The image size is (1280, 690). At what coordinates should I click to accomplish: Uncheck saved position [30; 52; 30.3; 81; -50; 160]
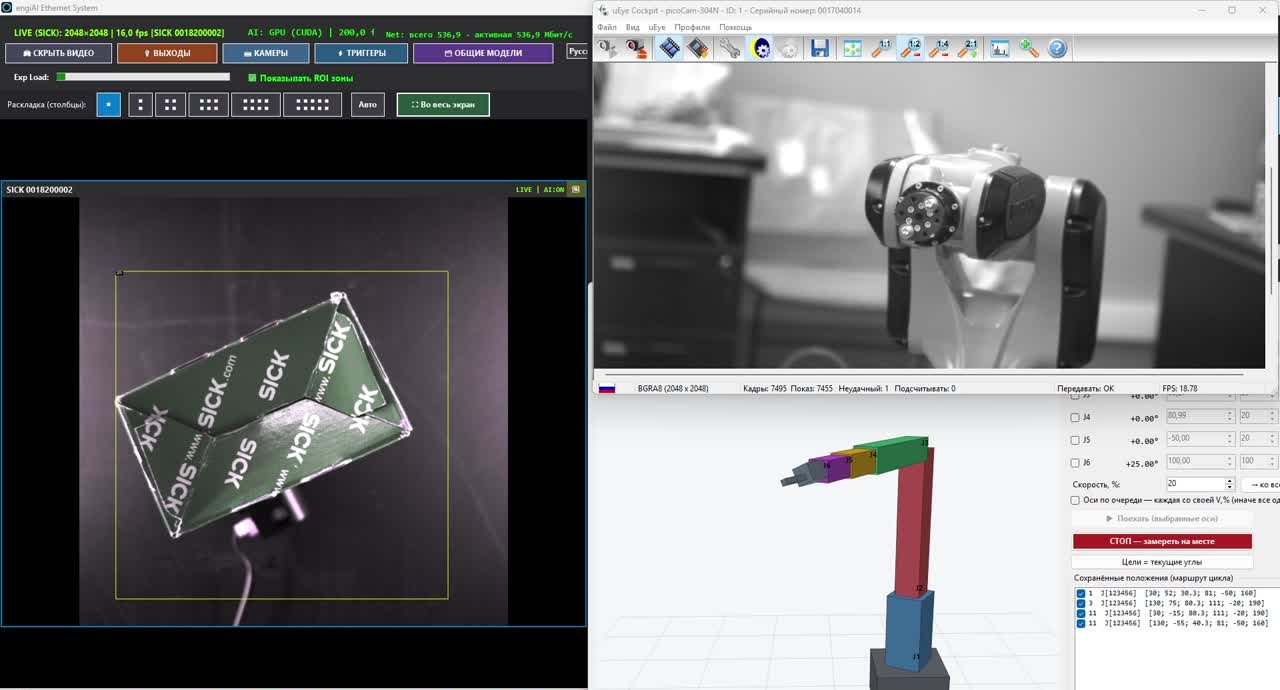(1081, 593)
